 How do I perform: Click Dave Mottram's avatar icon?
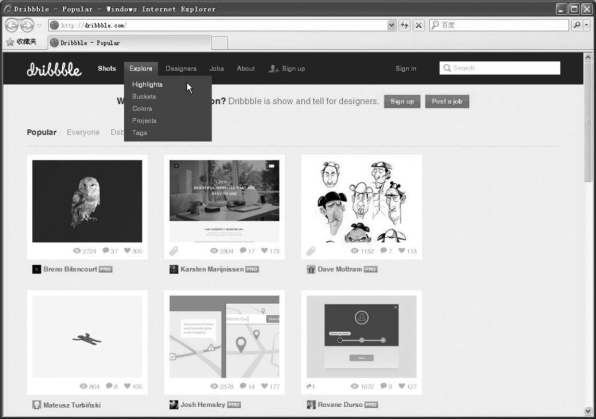point(311,270)
